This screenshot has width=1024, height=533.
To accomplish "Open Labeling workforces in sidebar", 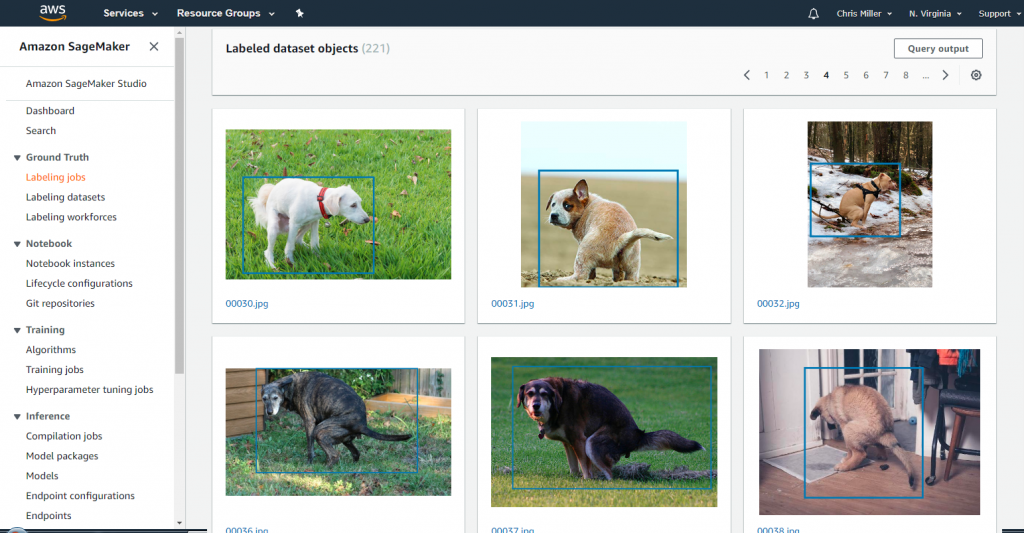I will coord(71,217).
